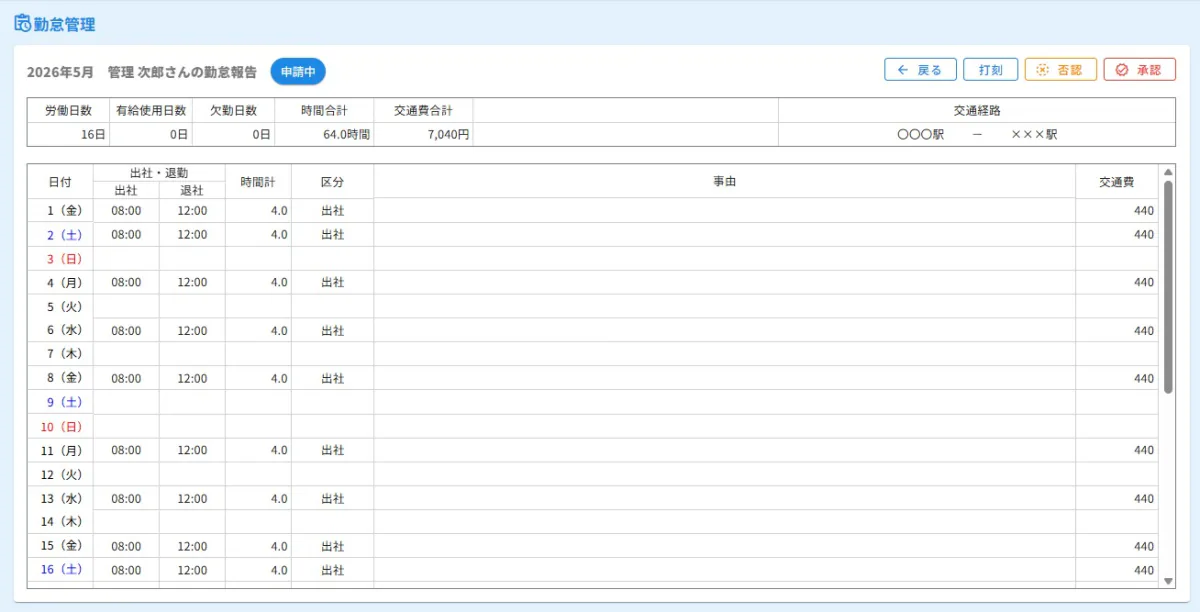The width and height of the screenshot is (1200, 612).
Task: Click the table scrollbar down arrow
Action: pos(1168,580)
